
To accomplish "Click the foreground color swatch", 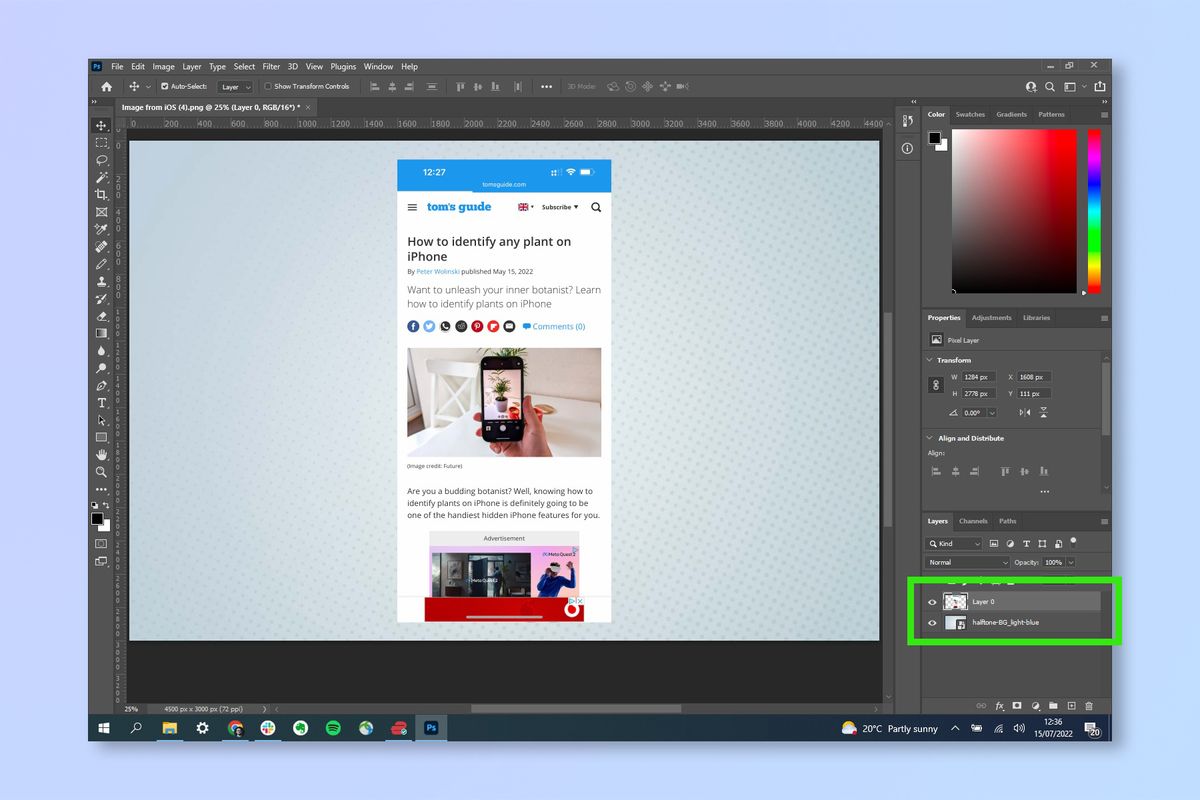I will coord(96,518).
